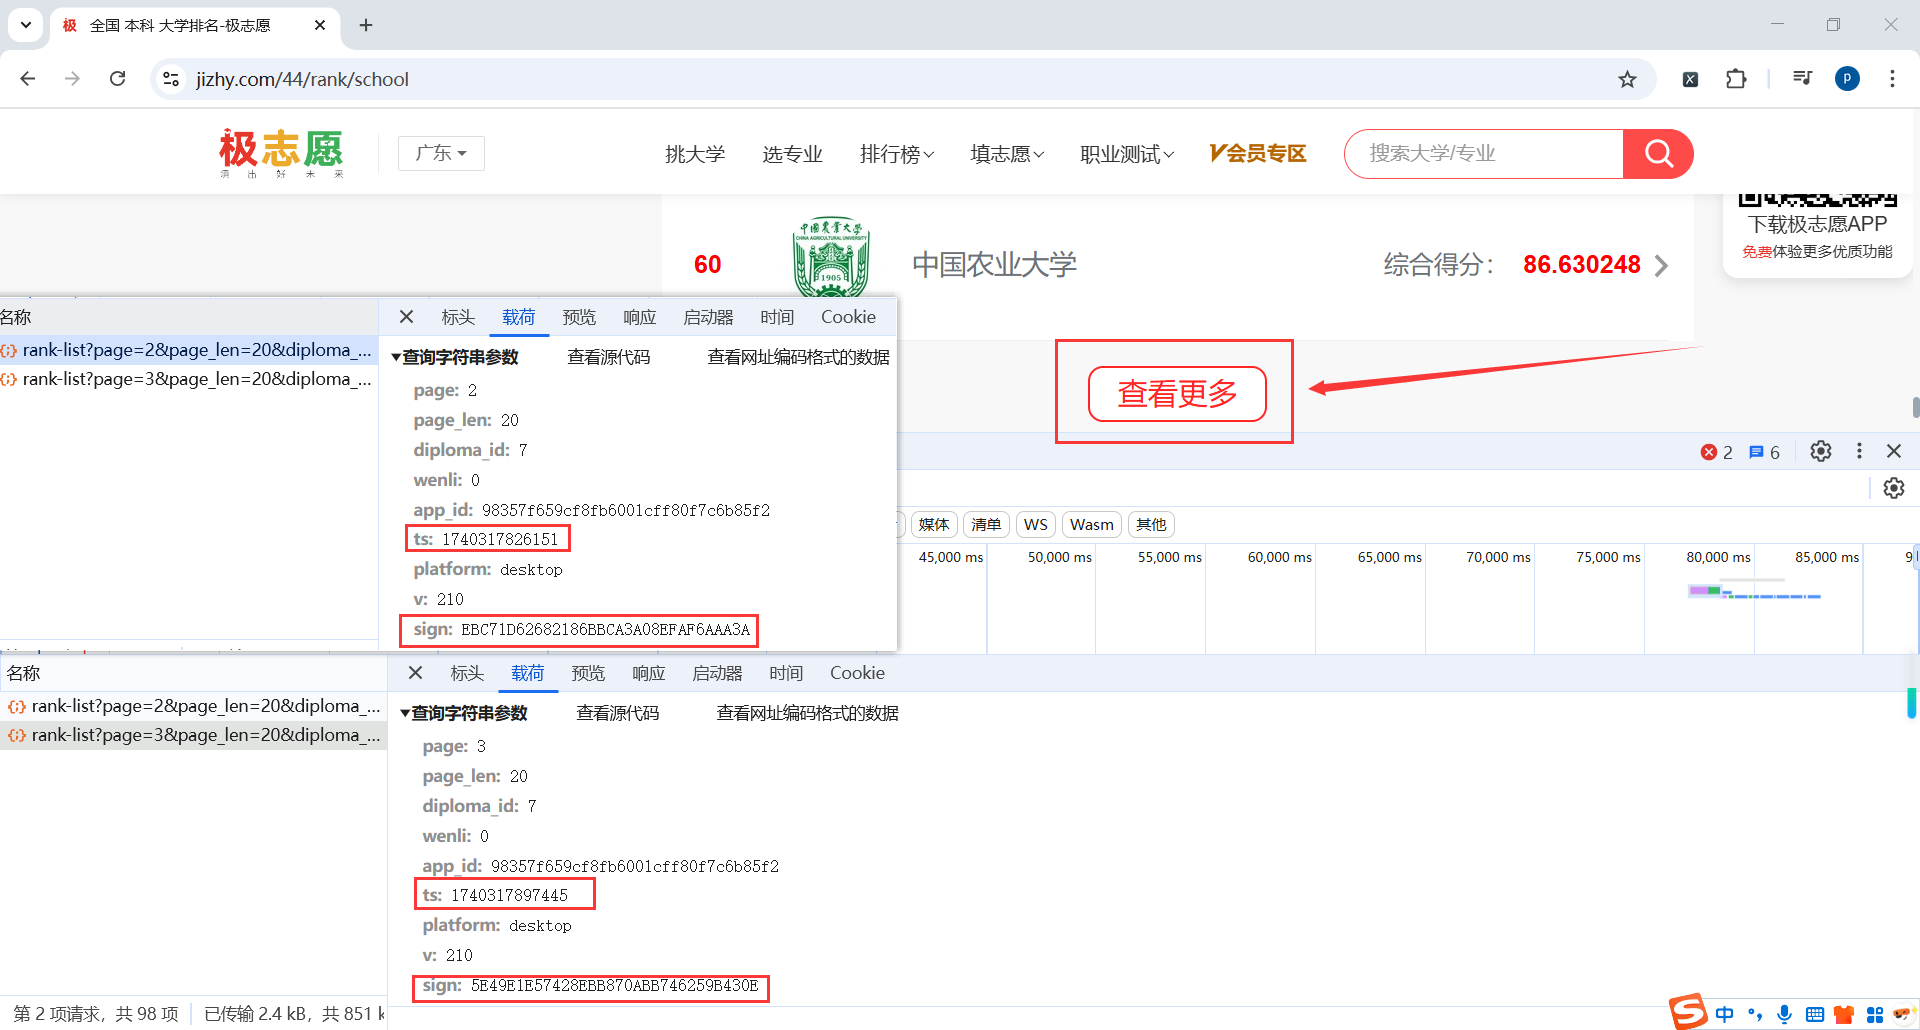Open the V会员专区 link

pyautogui.click(x=1258, y=153)
